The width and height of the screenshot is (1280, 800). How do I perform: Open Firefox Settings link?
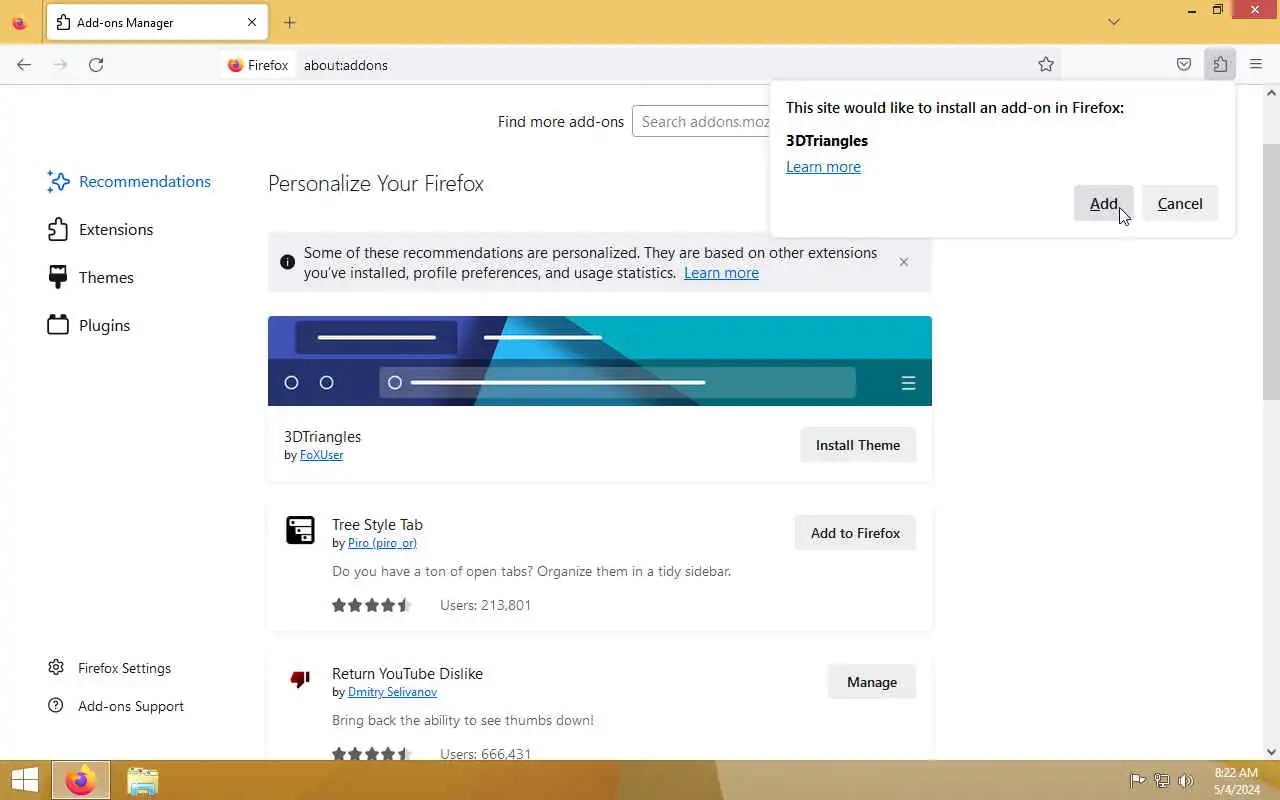124,668
